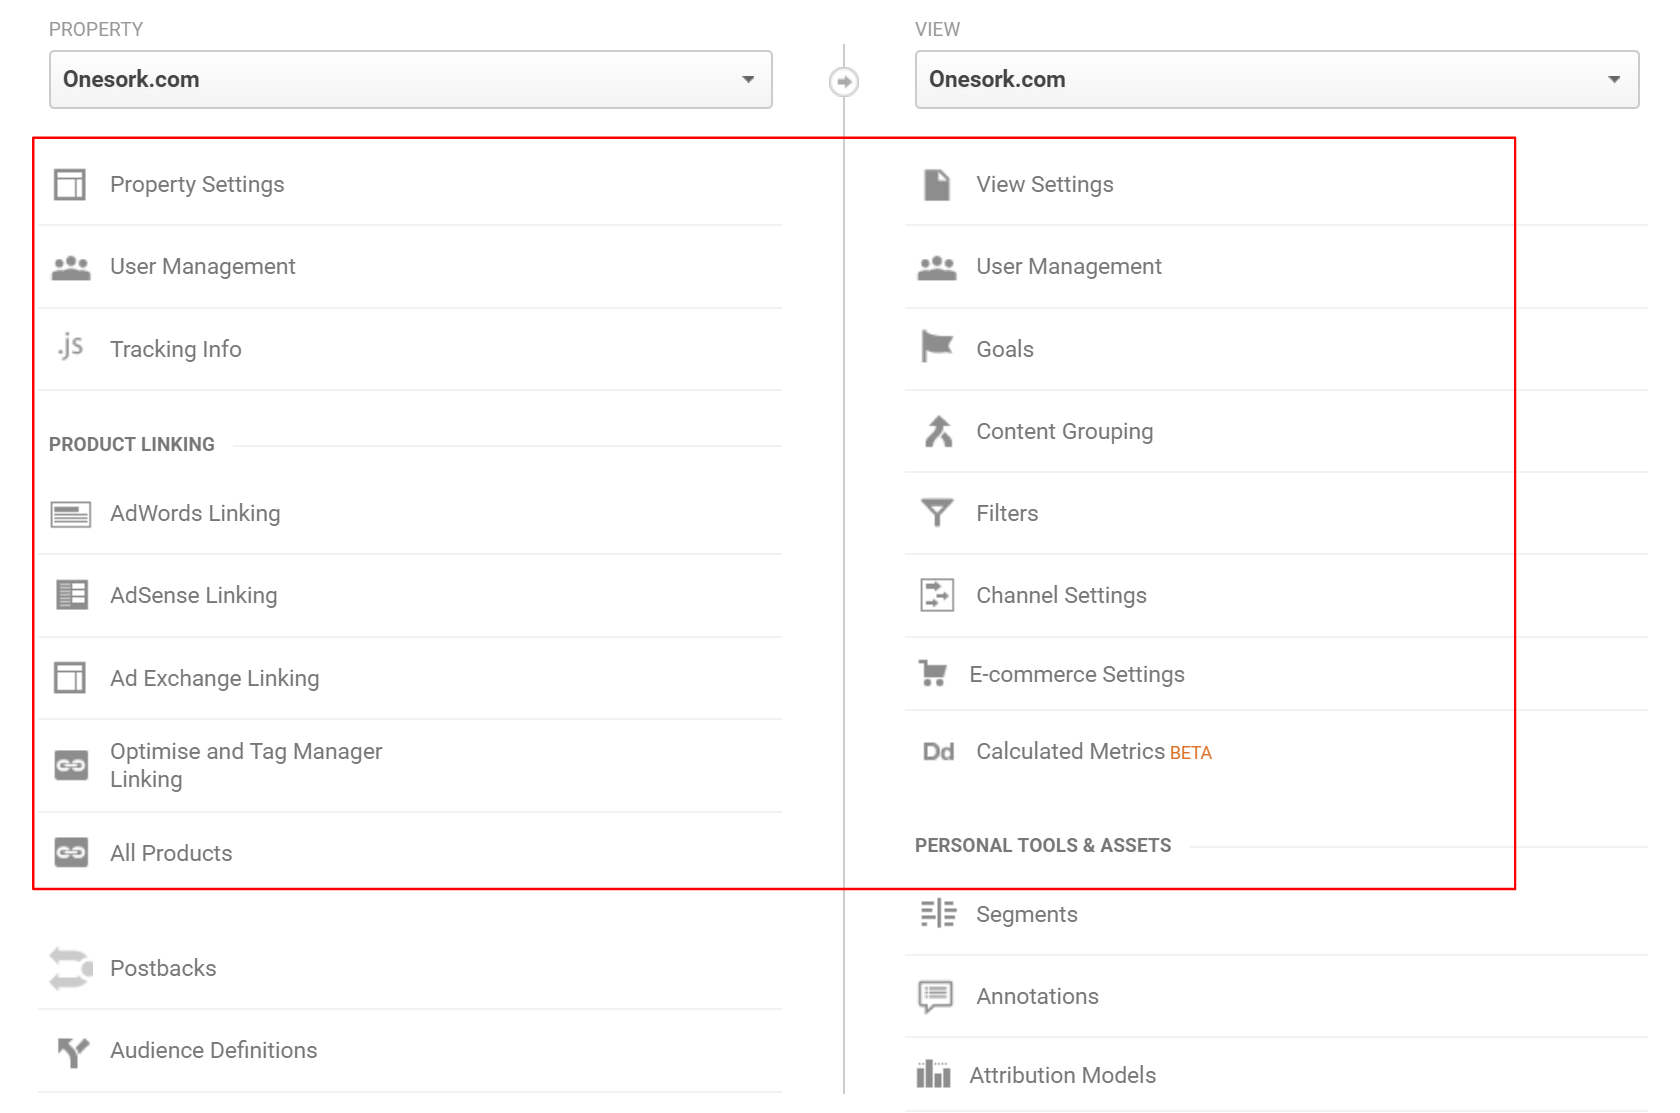Click the Segments icon
The image size is (1680, 1113).
[938, 914]
